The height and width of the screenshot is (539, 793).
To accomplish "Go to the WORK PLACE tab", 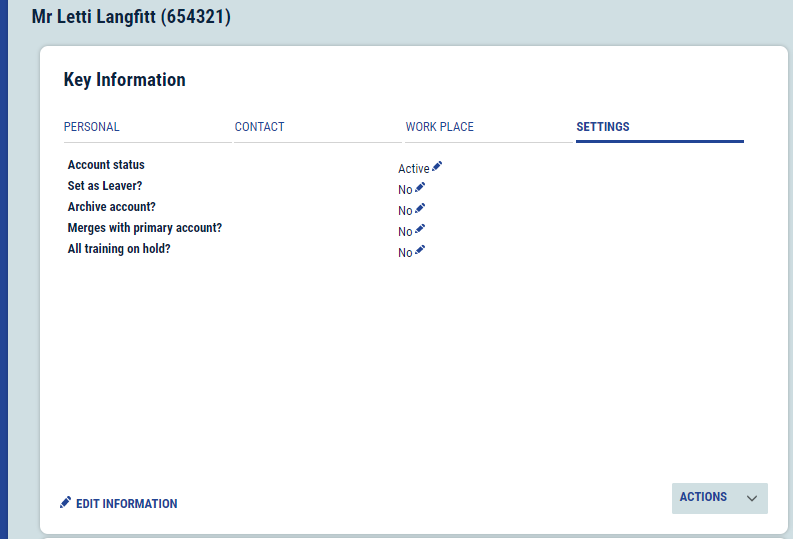I will pos(440,127).
